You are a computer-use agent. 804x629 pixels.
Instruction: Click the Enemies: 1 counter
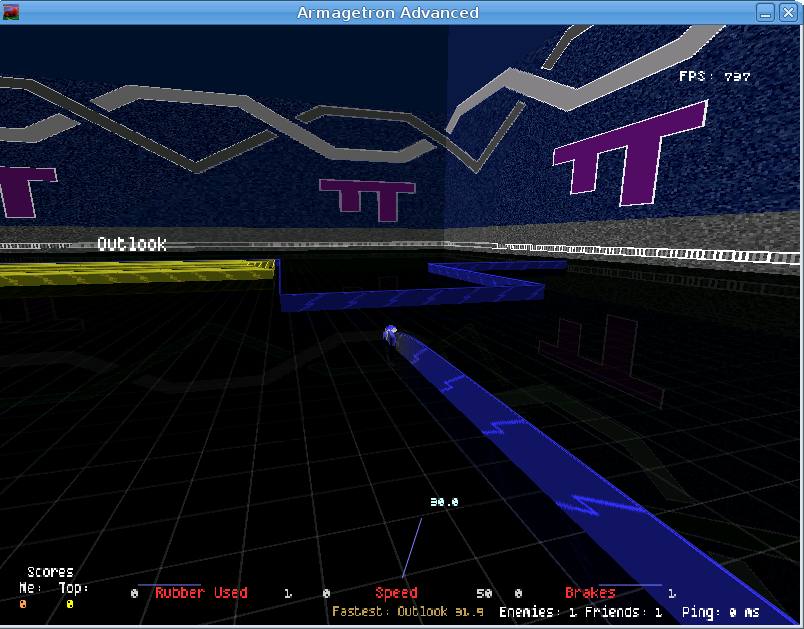538,612
